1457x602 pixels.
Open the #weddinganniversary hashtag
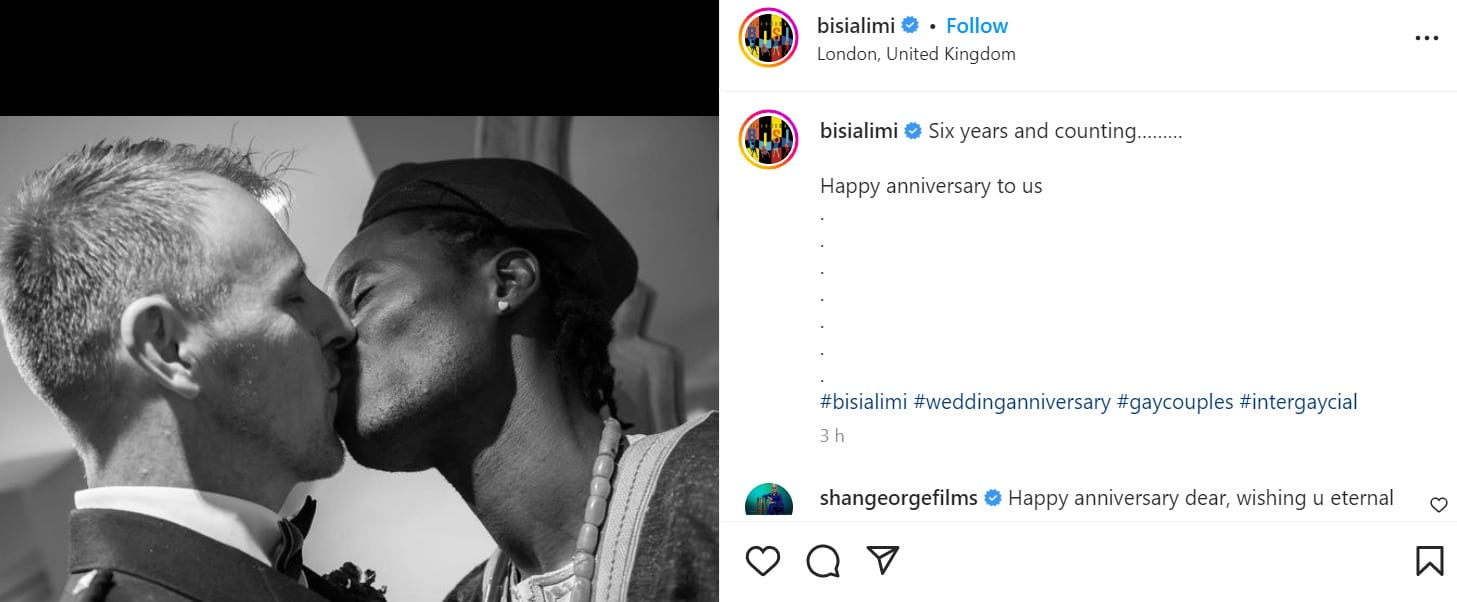tap(1011, 402)
